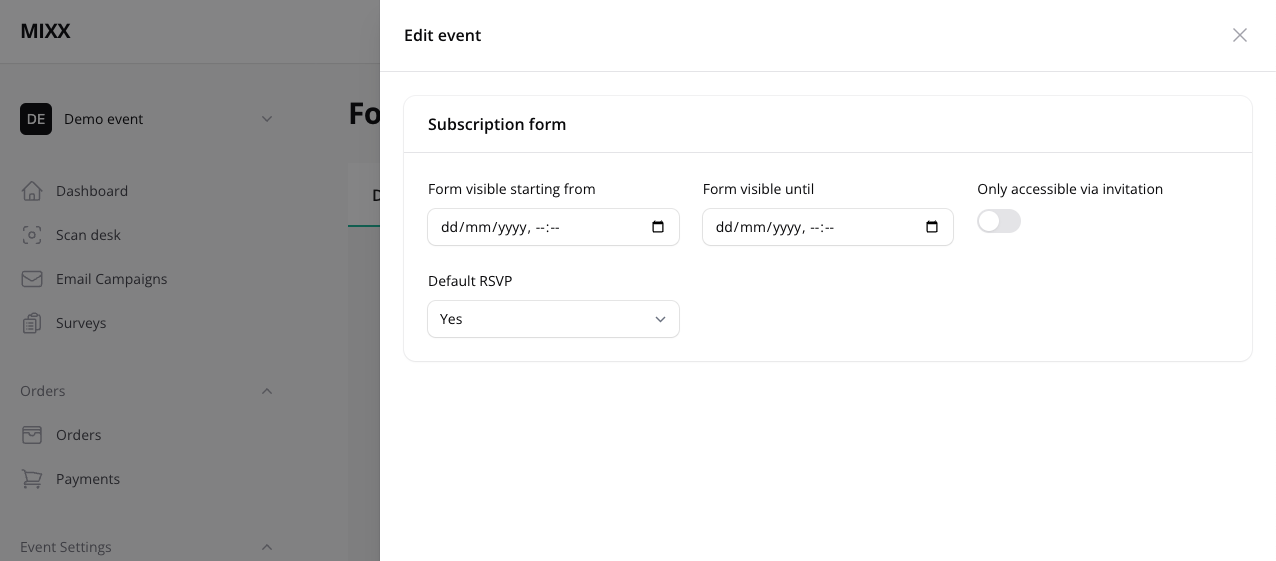Screen dimensions: 1276x561
Task: Click the Dashboard home icon
Action: [x=32, y=191]
